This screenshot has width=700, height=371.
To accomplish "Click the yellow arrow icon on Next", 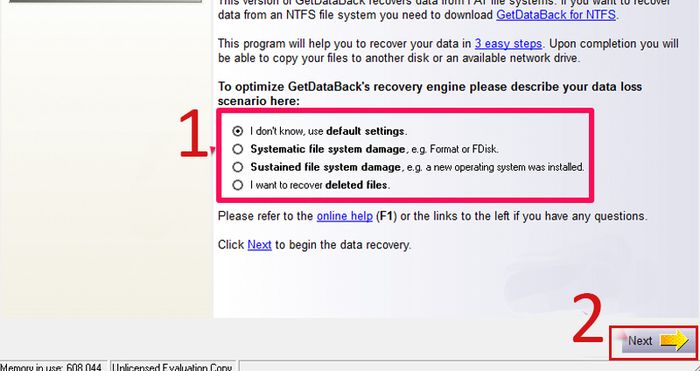I will tap(674, 341).
